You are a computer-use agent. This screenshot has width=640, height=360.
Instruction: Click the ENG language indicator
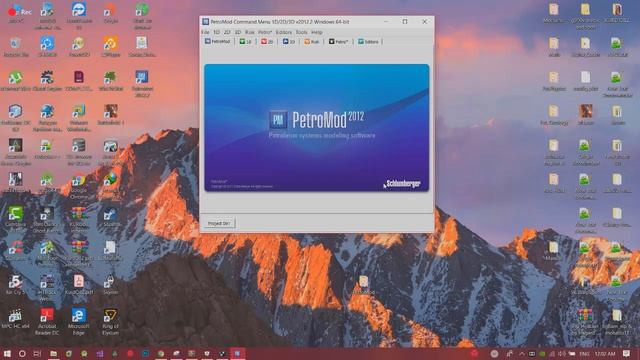tap(584, 353)
